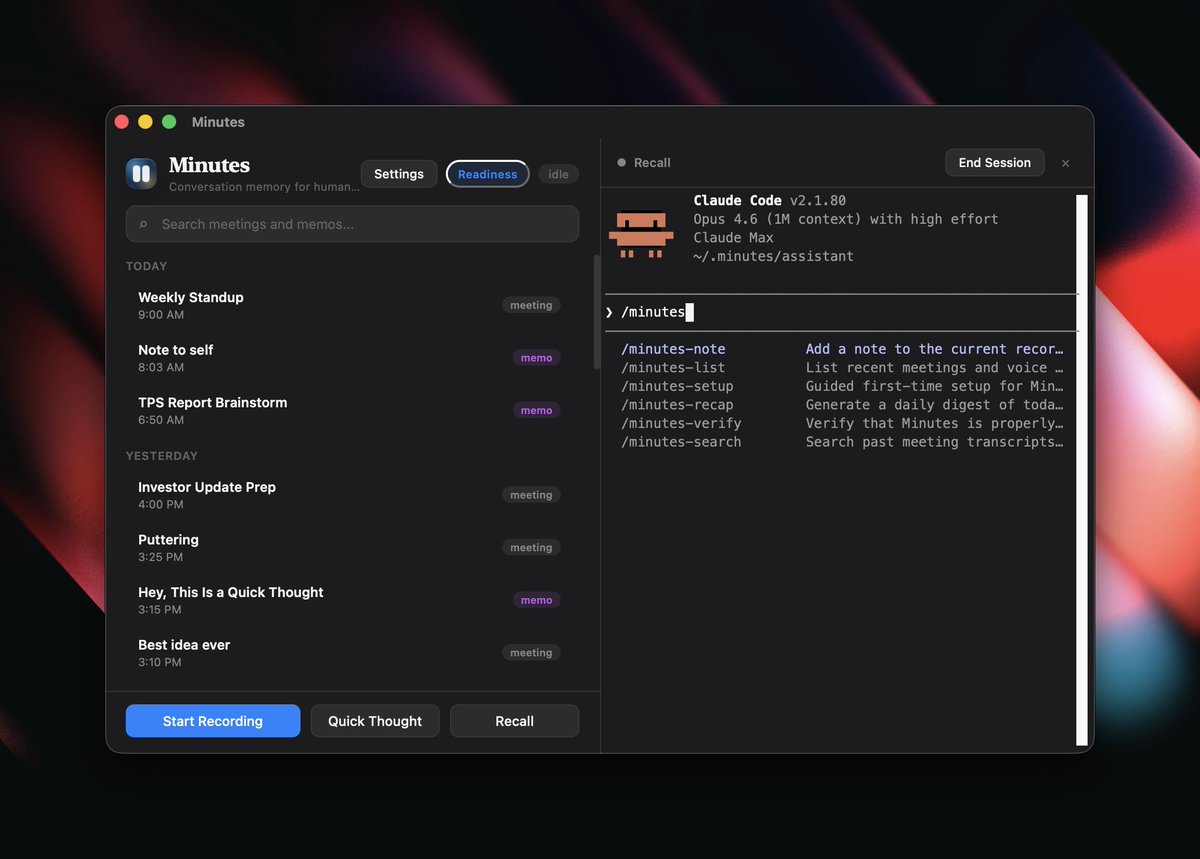Open Hey, This Is a Quick Thought memo
Viewport: 1200px width, 859px height.
352,600
